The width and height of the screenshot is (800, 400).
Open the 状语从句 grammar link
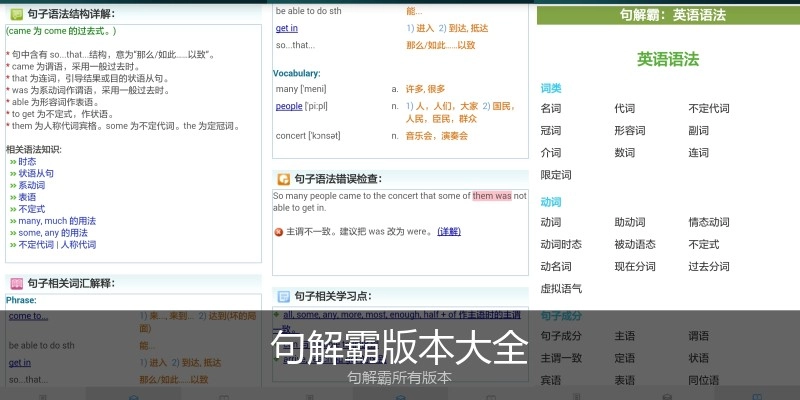pos(36,173)
